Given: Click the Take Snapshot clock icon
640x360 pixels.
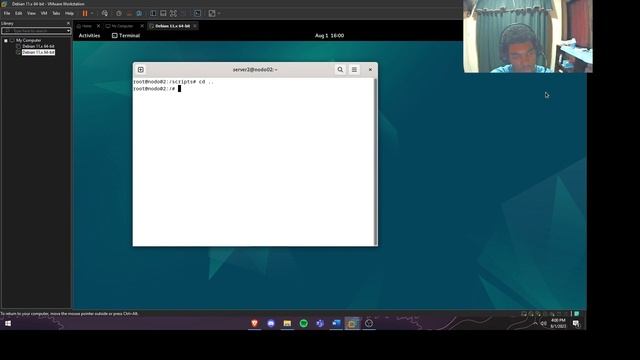Looking at the screenshot, I should (x=119, y=13).
